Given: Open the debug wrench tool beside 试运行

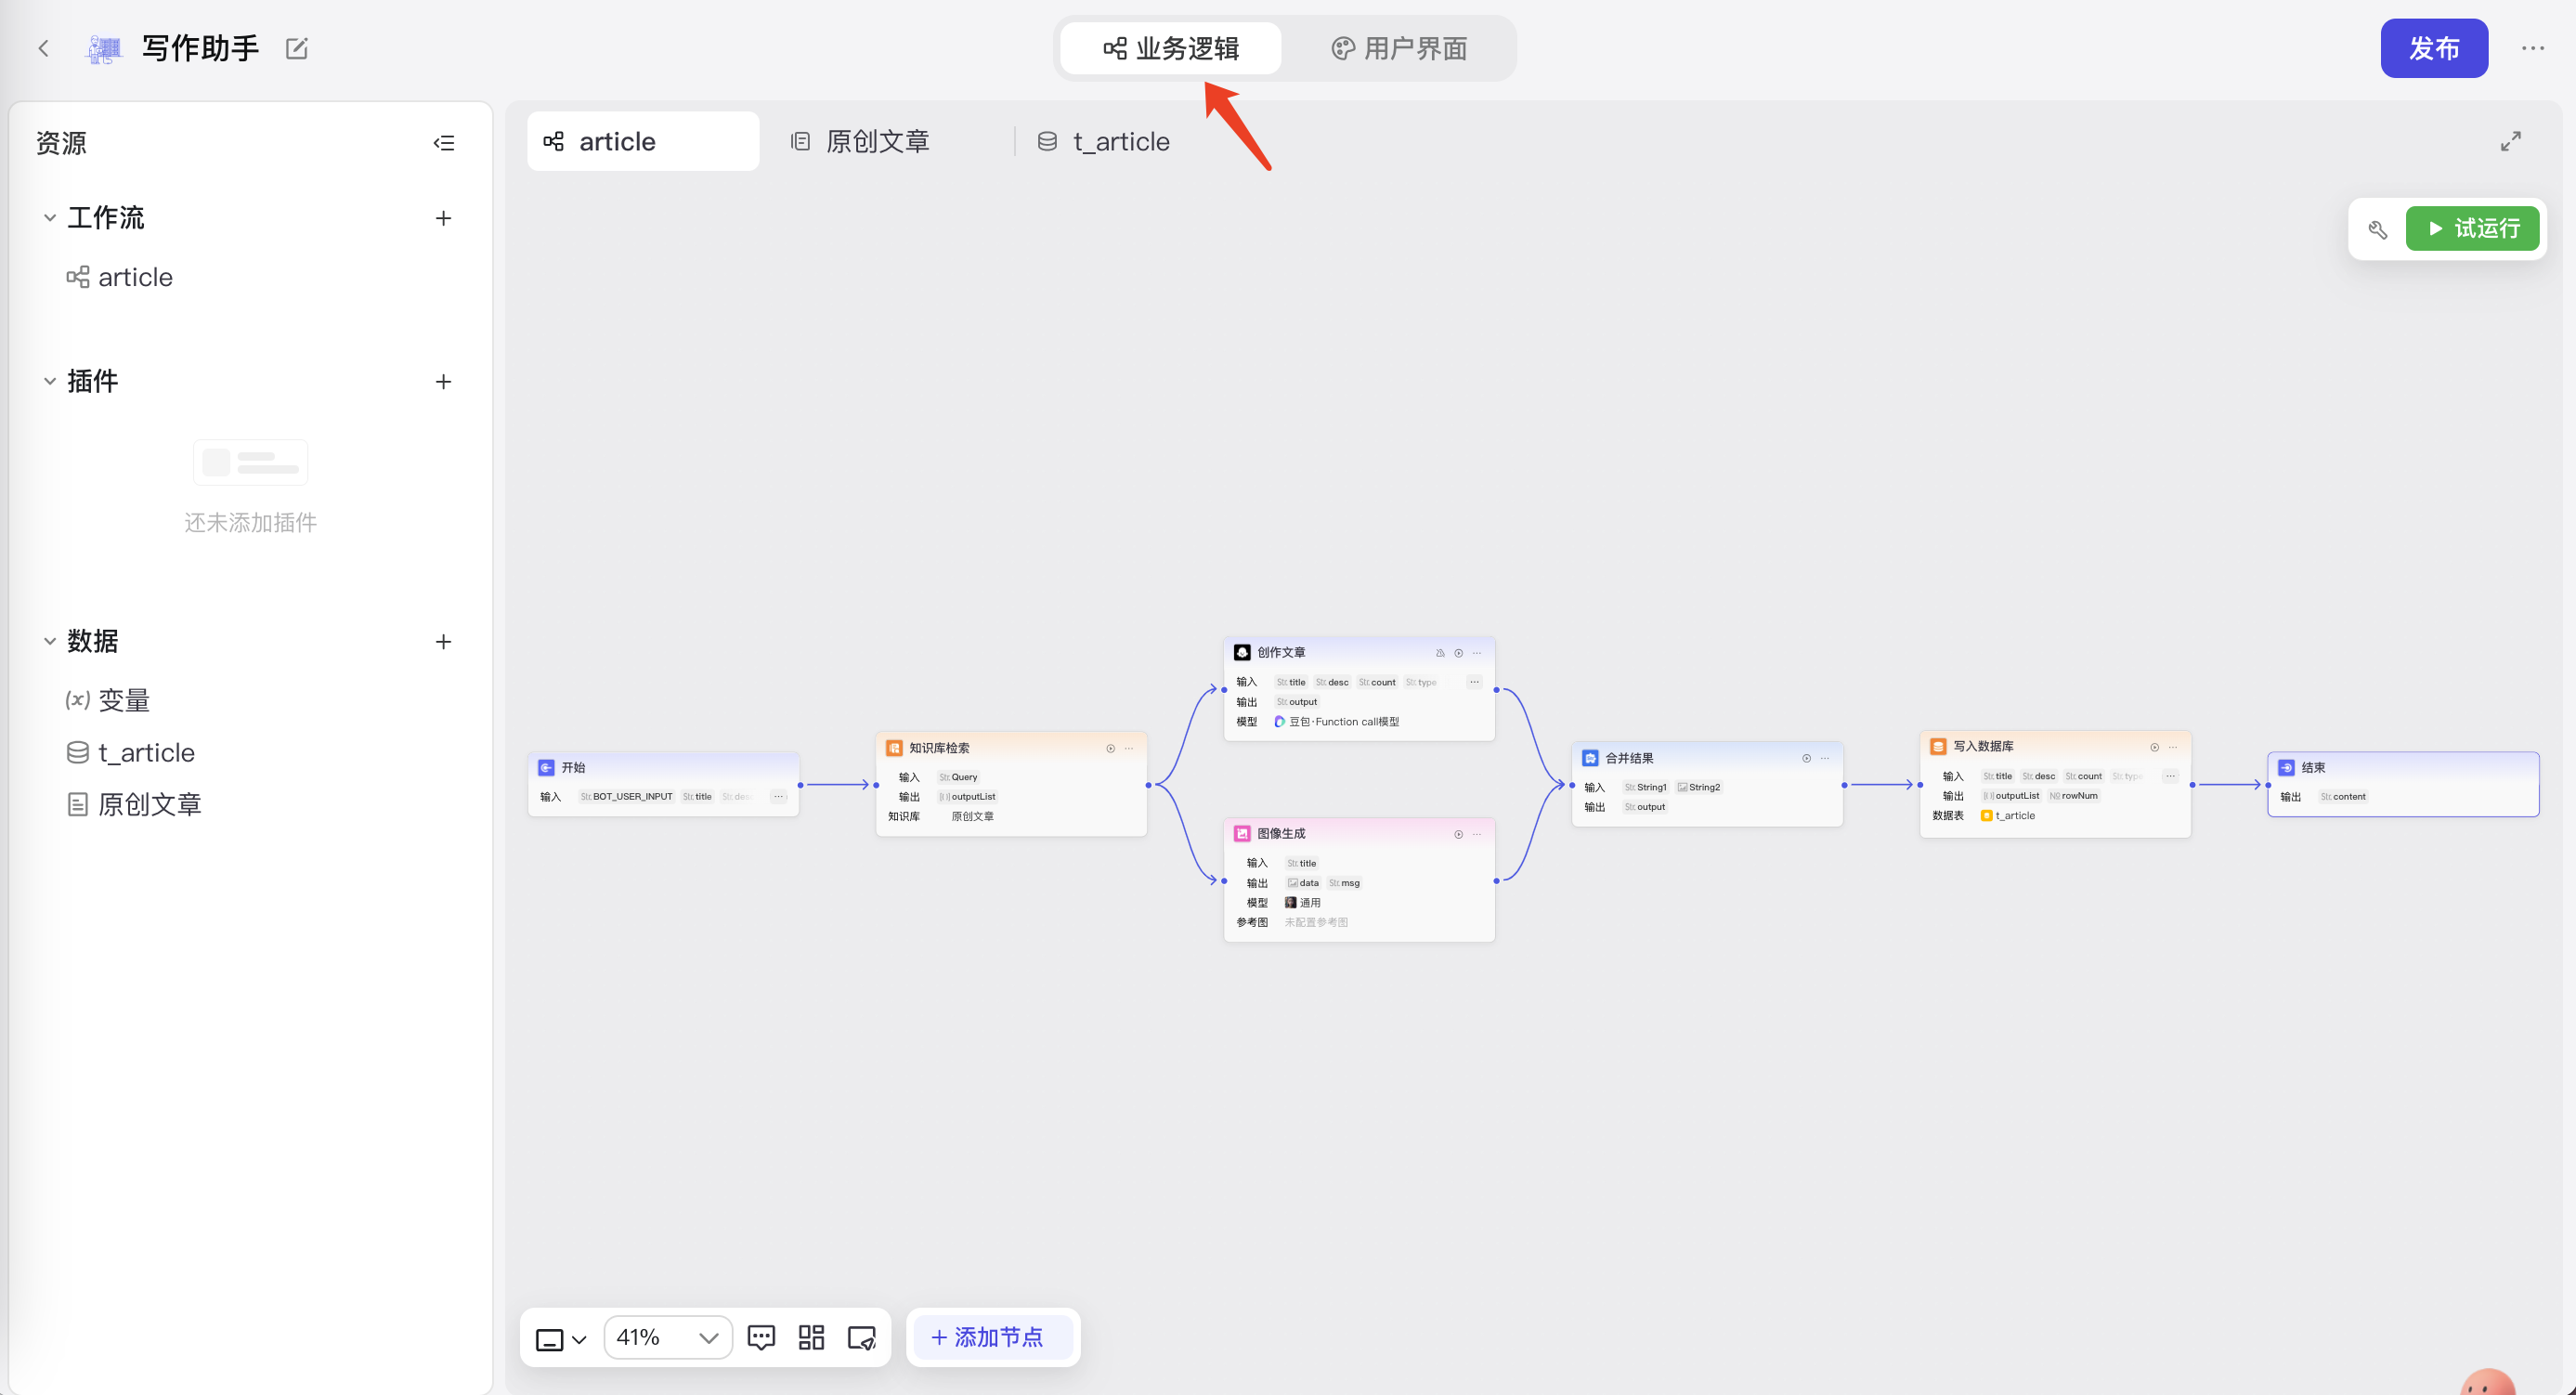Looking at the screenshot, I should click(x=2378, y=230).
